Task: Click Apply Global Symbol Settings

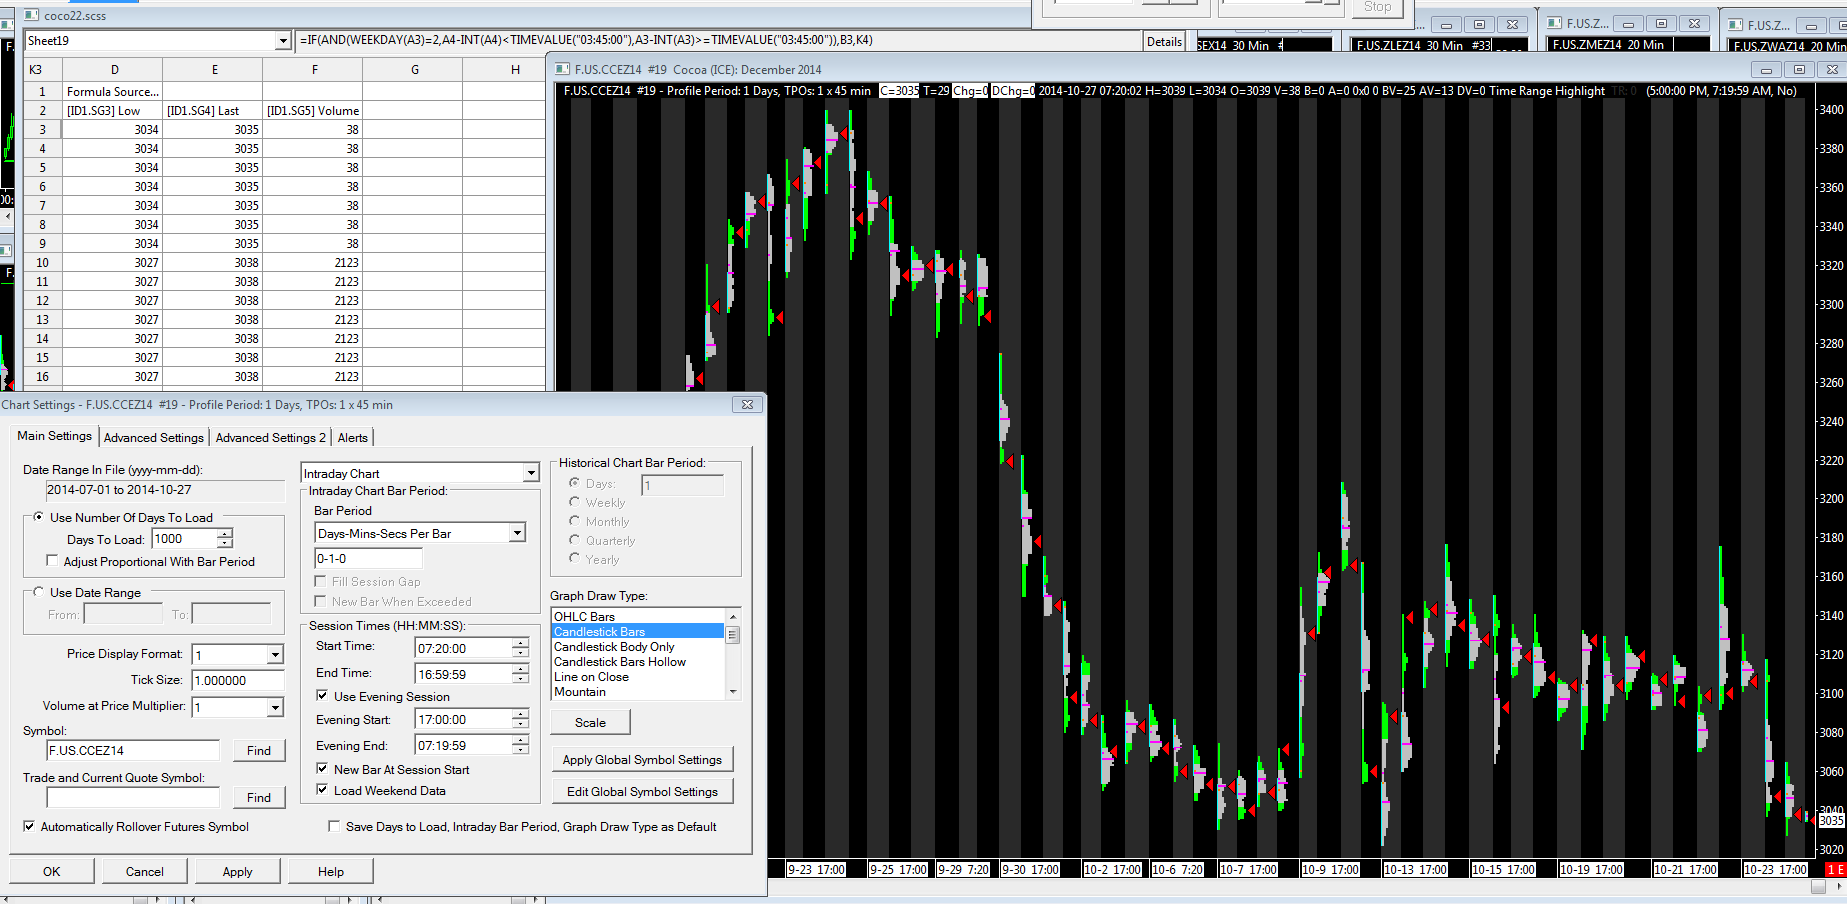Action: [642, 760]
